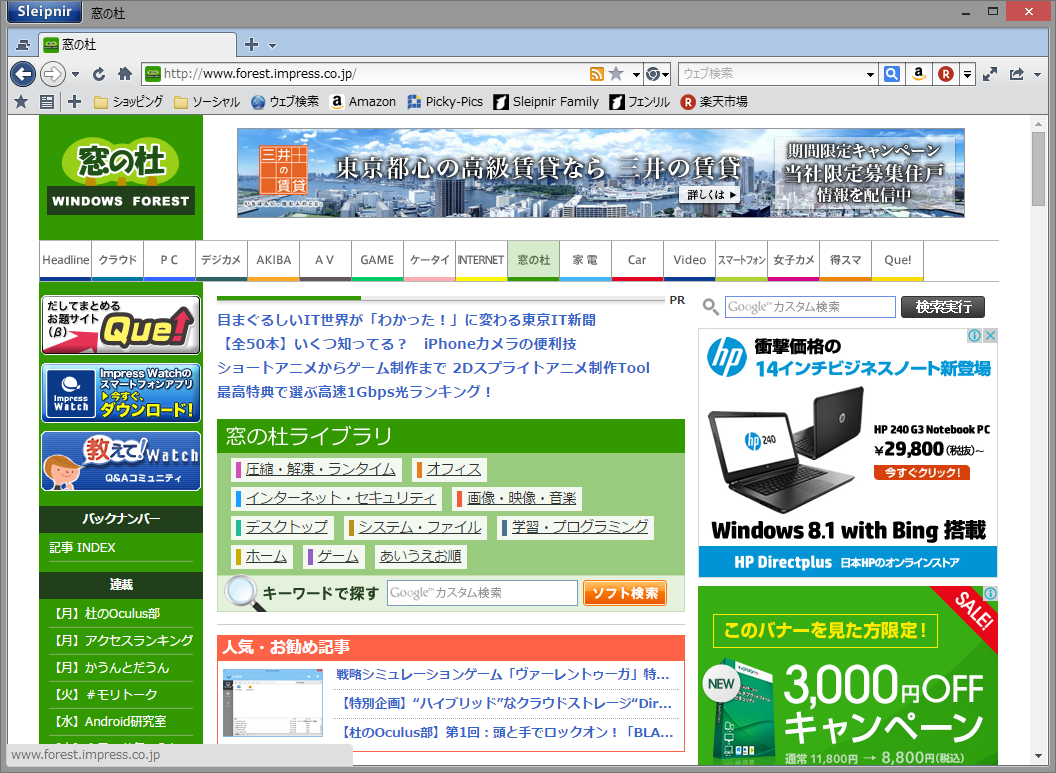Image resolution: width=1056 pixels, height=773 pixels.
Task: Toggle the bookmark star next to the search box
Action: (x=615, y=74)
